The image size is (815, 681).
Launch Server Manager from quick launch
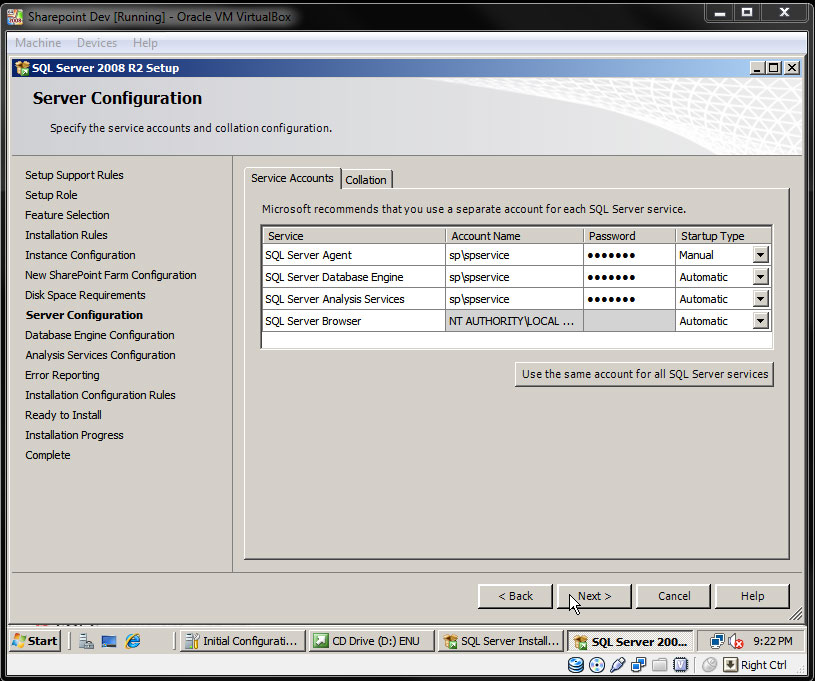[86, 641]
